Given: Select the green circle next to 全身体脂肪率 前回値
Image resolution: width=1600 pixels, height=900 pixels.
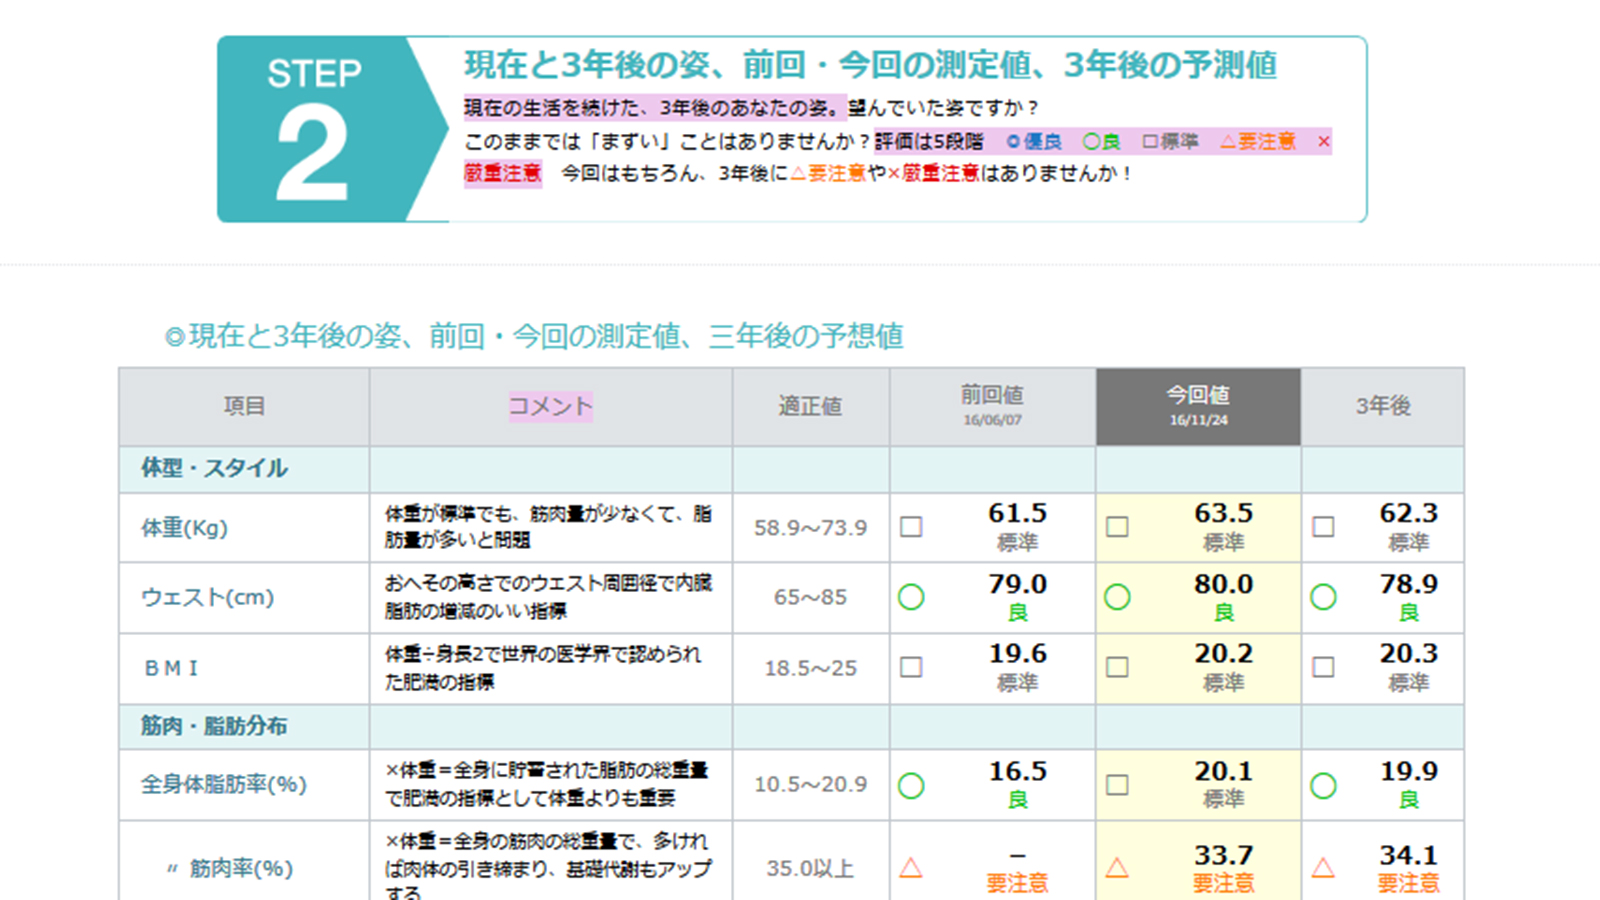Looking at the screenshot, I should coord(912,785).
